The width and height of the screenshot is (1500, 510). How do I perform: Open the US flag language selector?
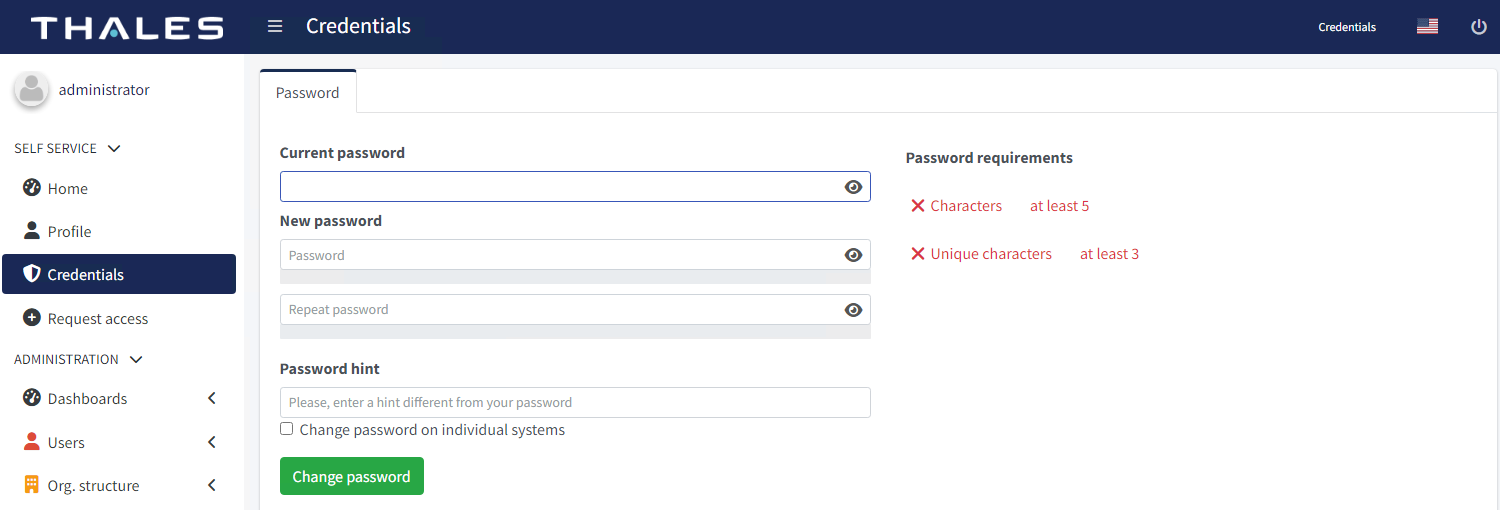(1427, 27)
